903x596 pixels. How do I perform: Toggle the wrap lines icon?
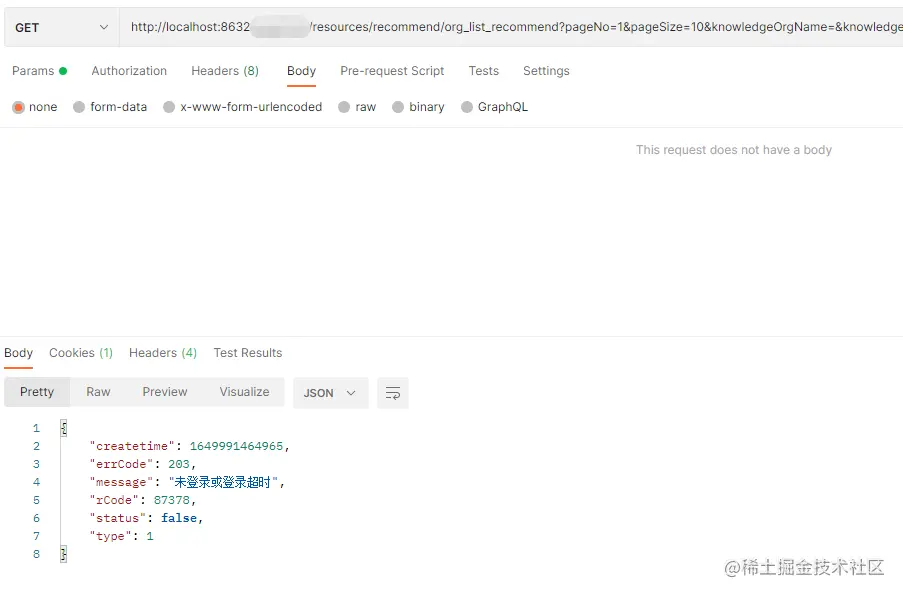click(x=393, y=393)
